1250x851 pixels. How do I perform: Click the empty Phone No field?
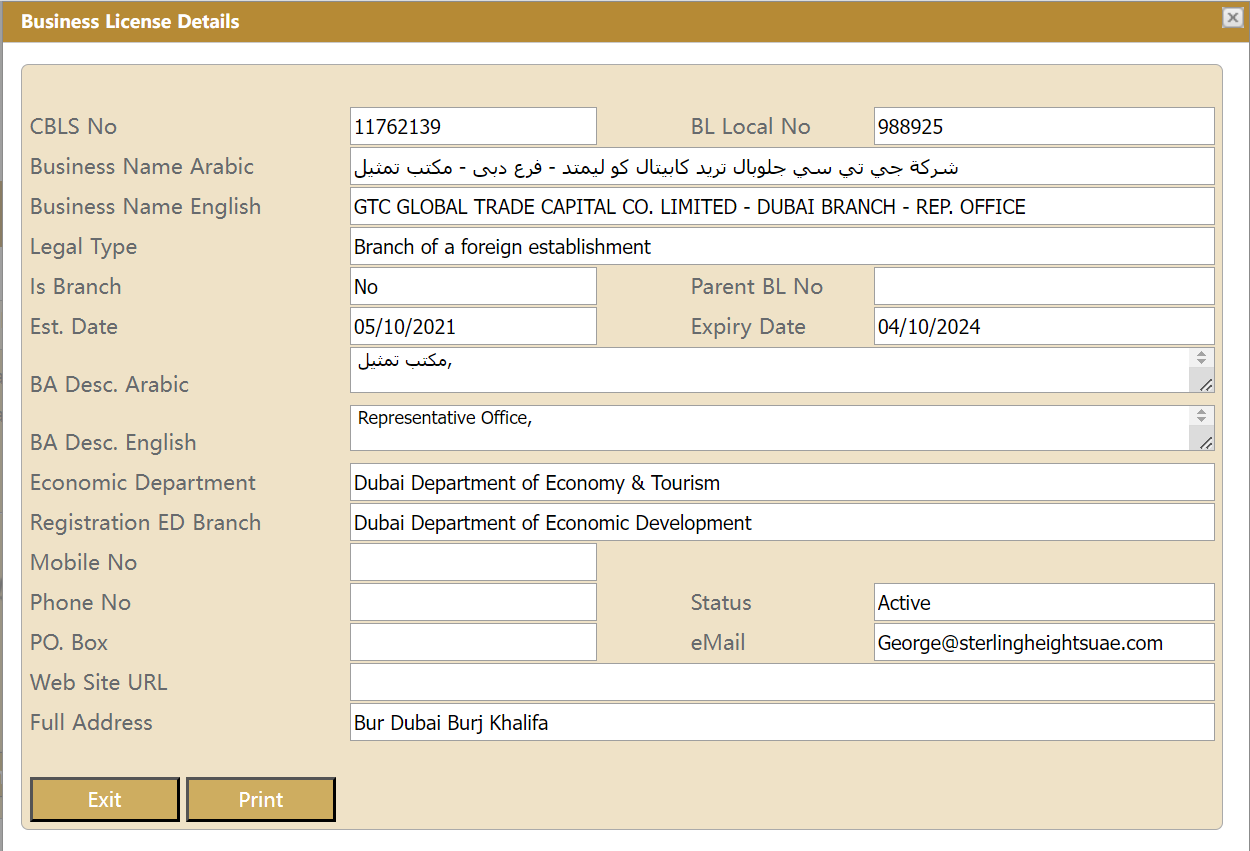[473, 602]
